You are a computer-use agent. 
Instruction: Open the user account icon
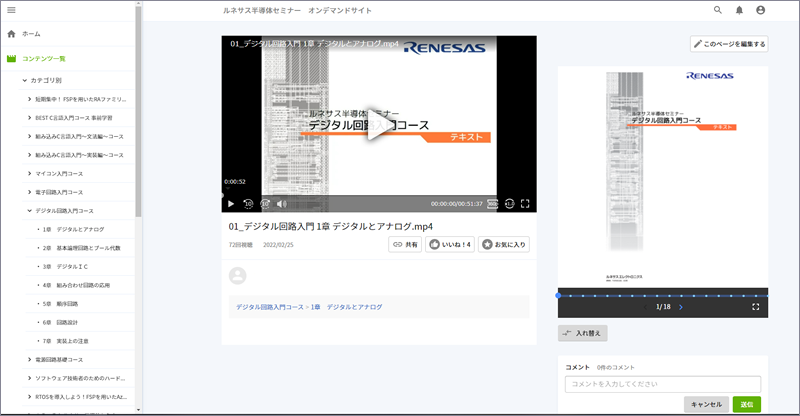tap(761, 10)
